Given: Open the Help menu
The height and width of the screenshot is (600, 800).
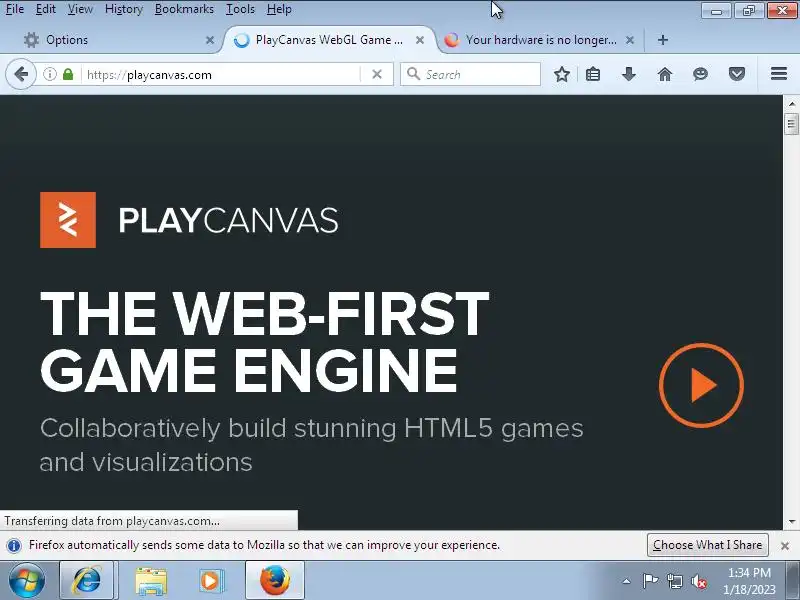Looking at the screenshot, I should point(279,9).
